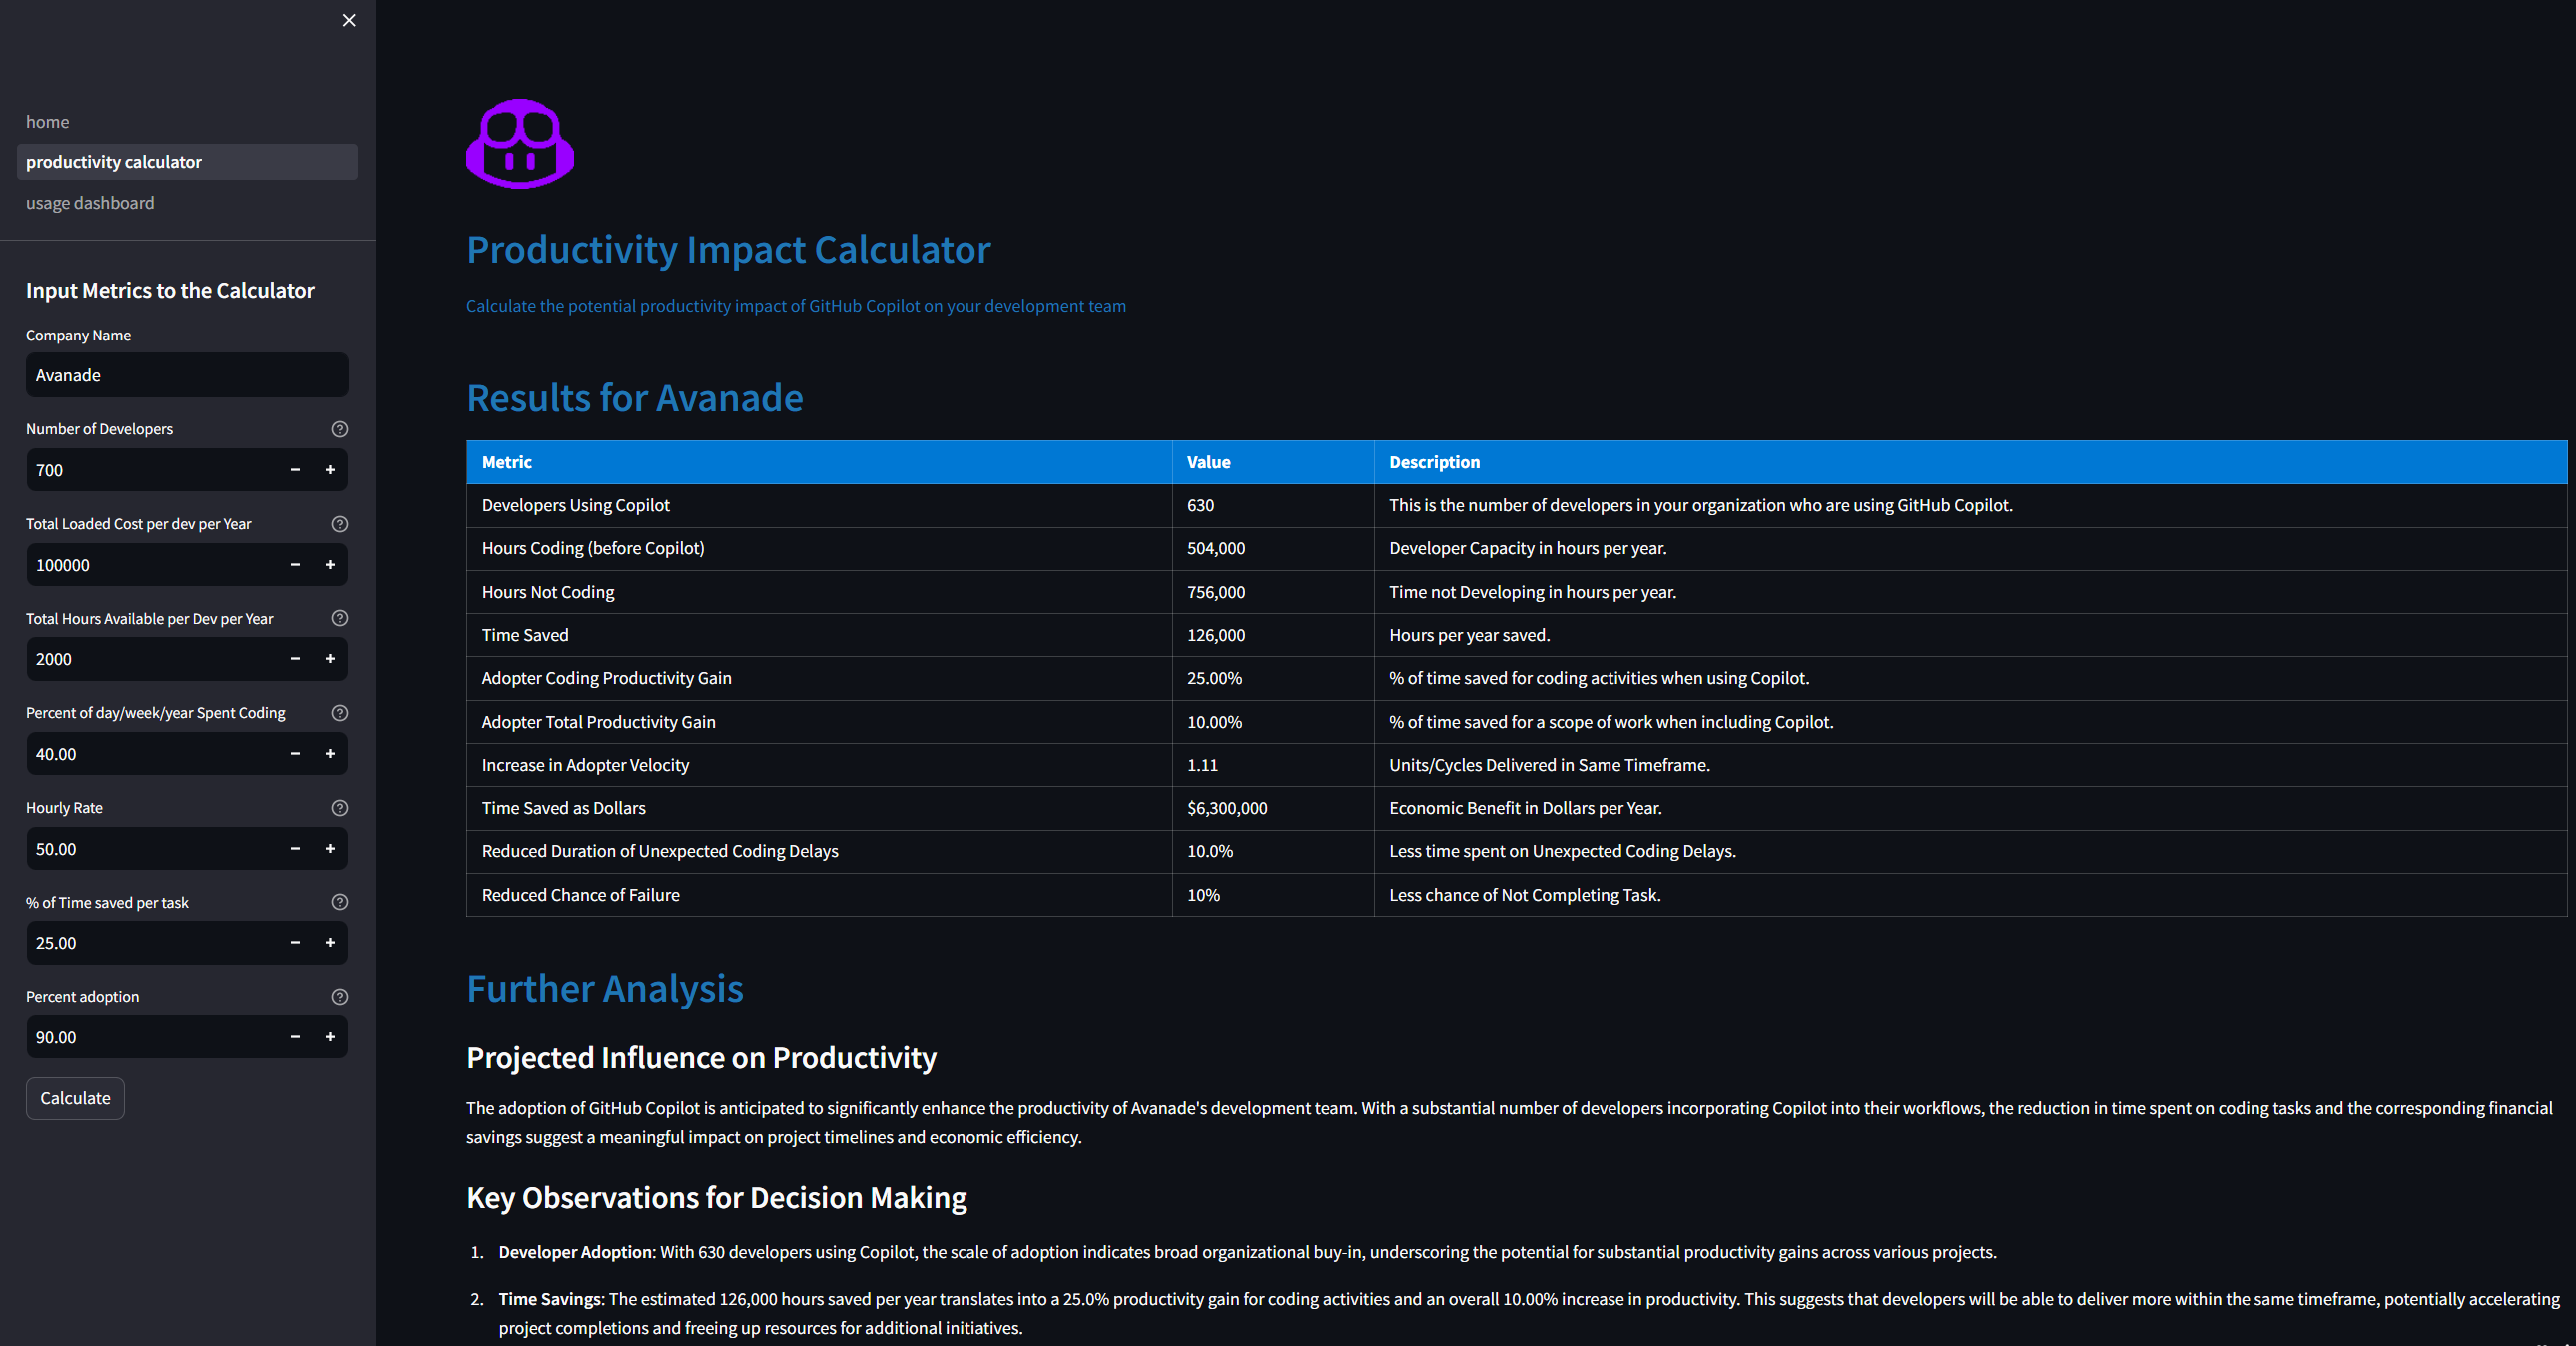The image size is (2576, 1346).
Task: Decrease Percent adoption with minus
Action: point(295,1038)
